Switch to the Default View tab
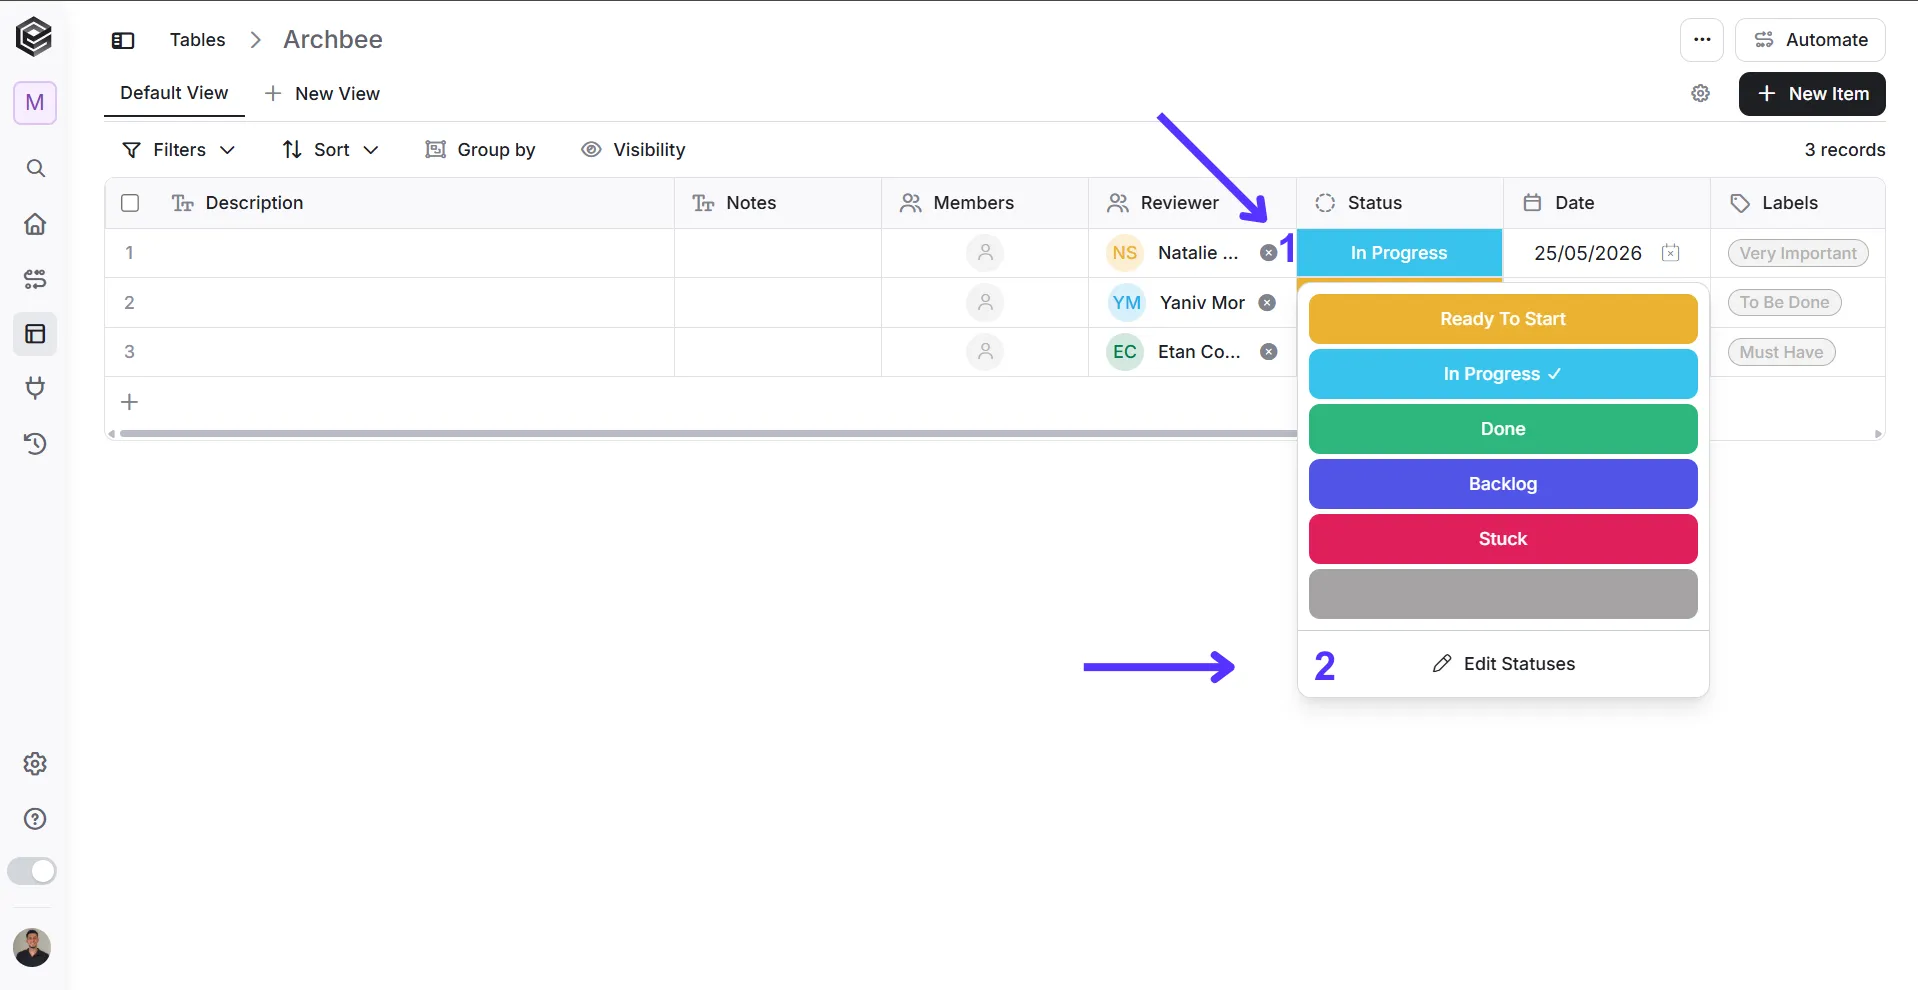Viewport: 1918px width, 990px height. click(x=174, y=93)
